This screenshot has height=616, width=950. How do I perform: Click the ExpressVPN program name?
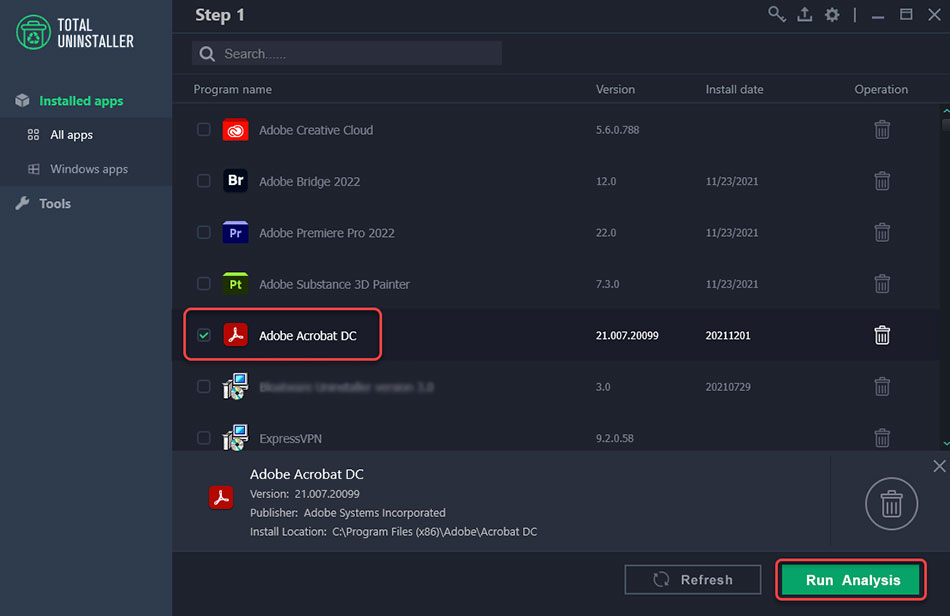[x=290, y=438]
